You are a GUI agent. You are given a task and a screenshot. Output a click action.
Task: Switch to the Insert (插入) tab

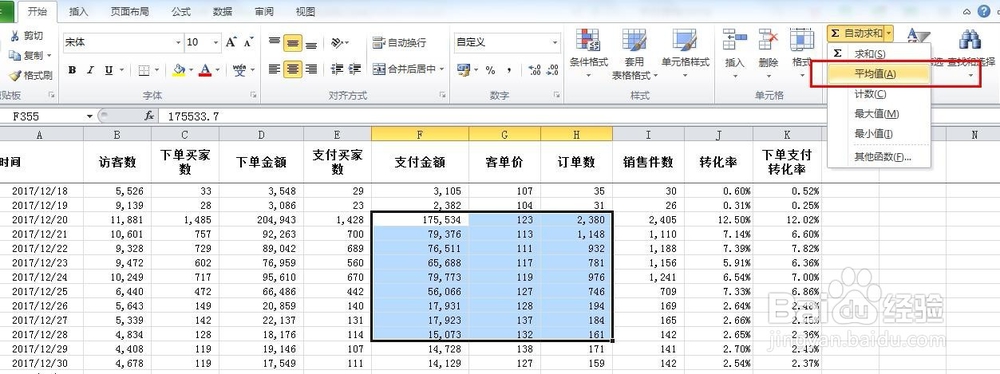78,11
